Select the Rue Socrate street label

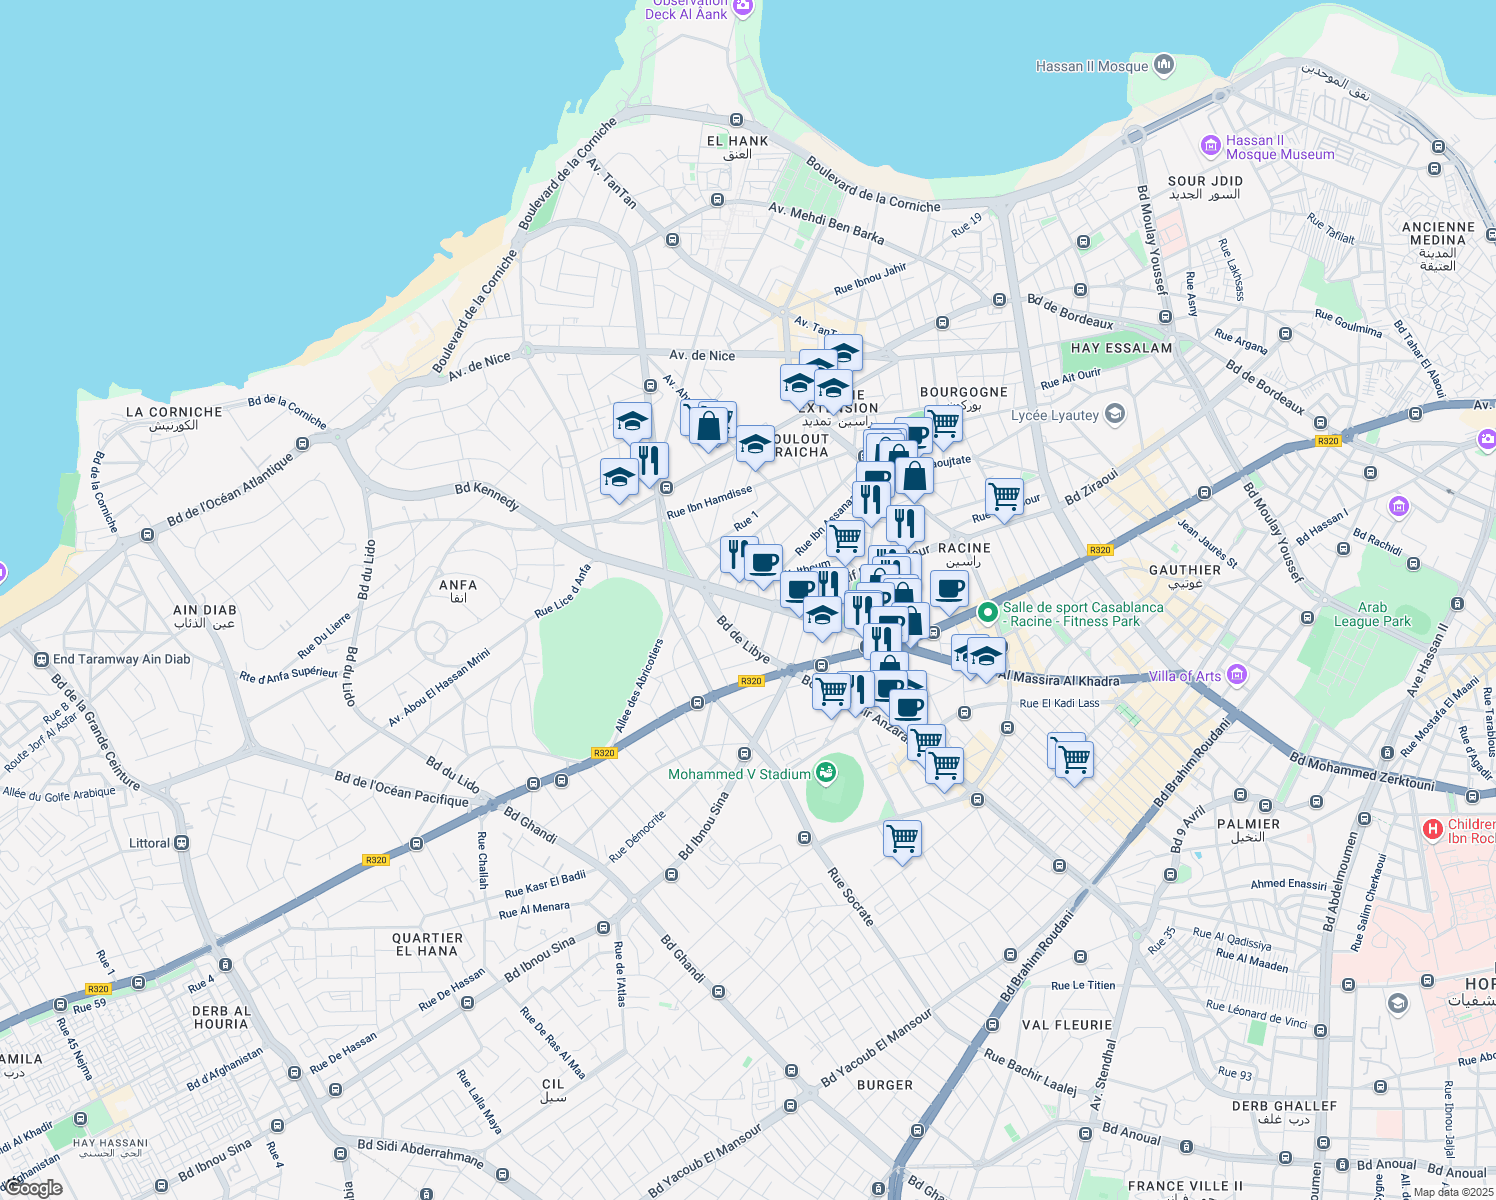coord(851,896)
